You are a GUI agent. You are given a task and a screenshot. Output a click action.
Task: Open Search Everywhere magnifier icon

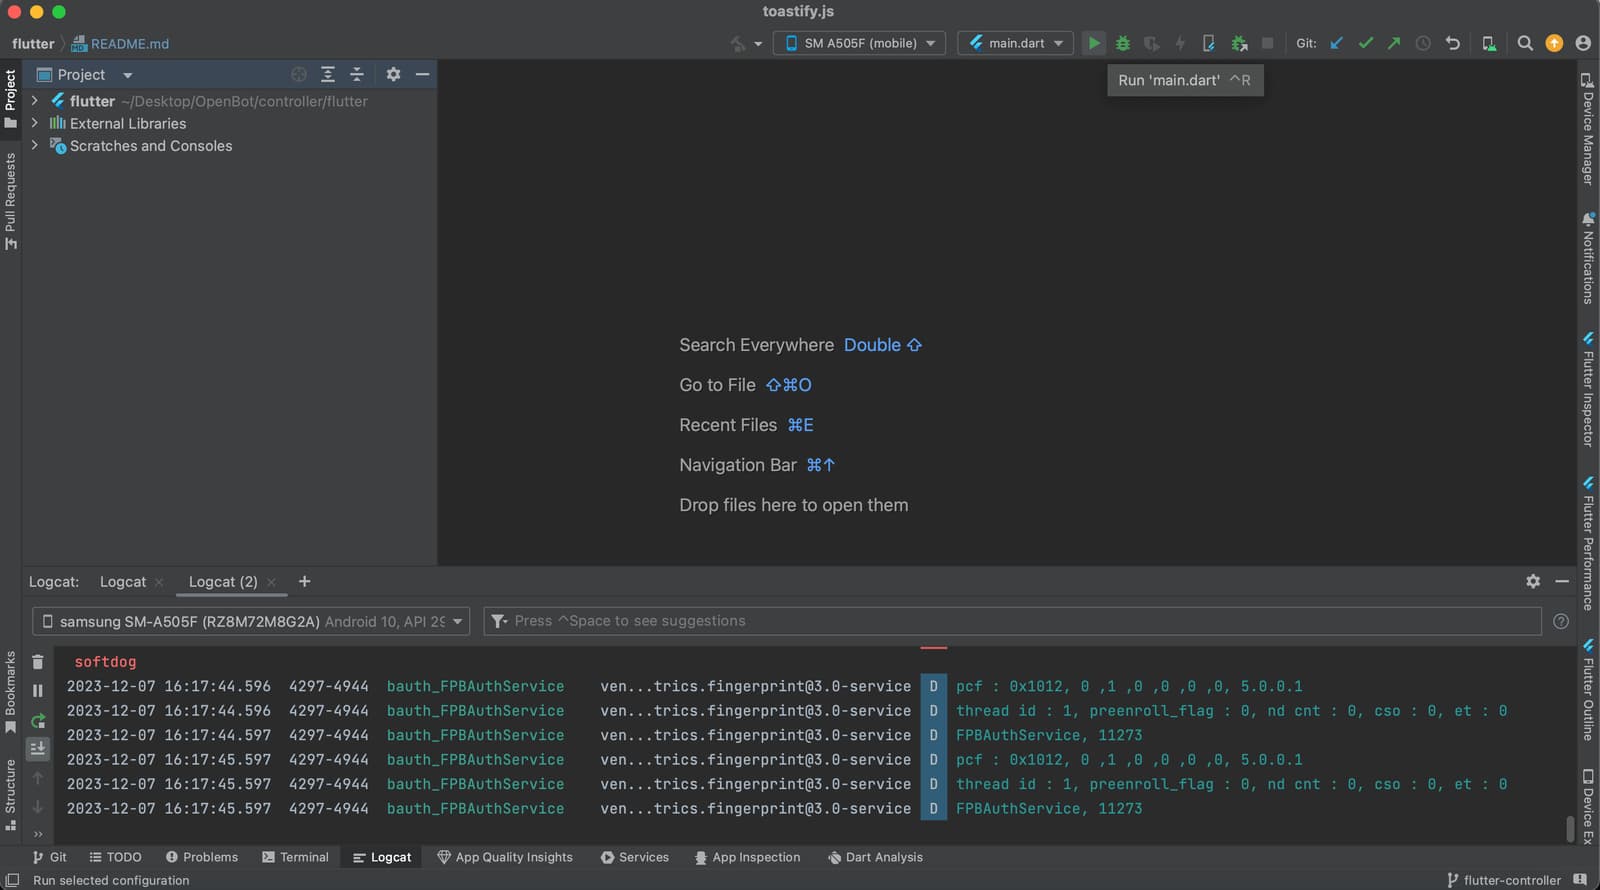tap(1525, 43)
